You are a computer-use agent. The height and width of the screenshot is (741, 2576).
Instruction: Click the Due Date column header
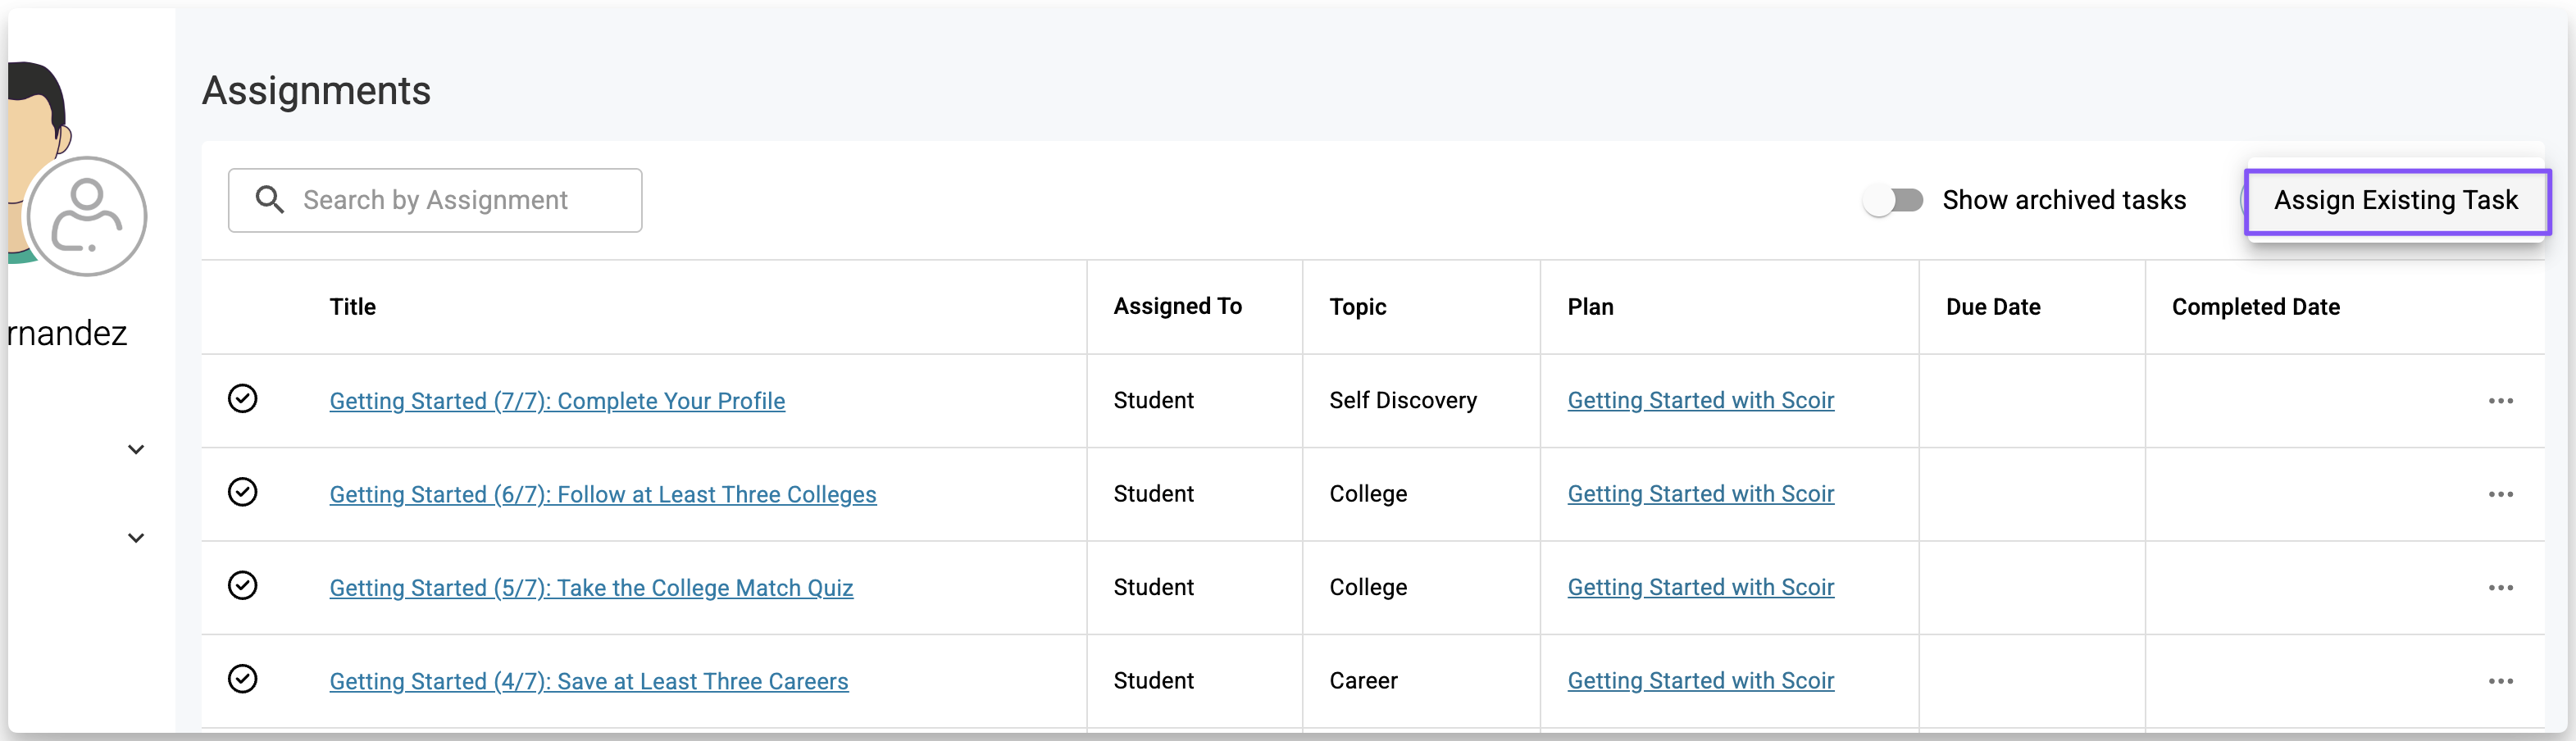click(x=1992, y=307)
